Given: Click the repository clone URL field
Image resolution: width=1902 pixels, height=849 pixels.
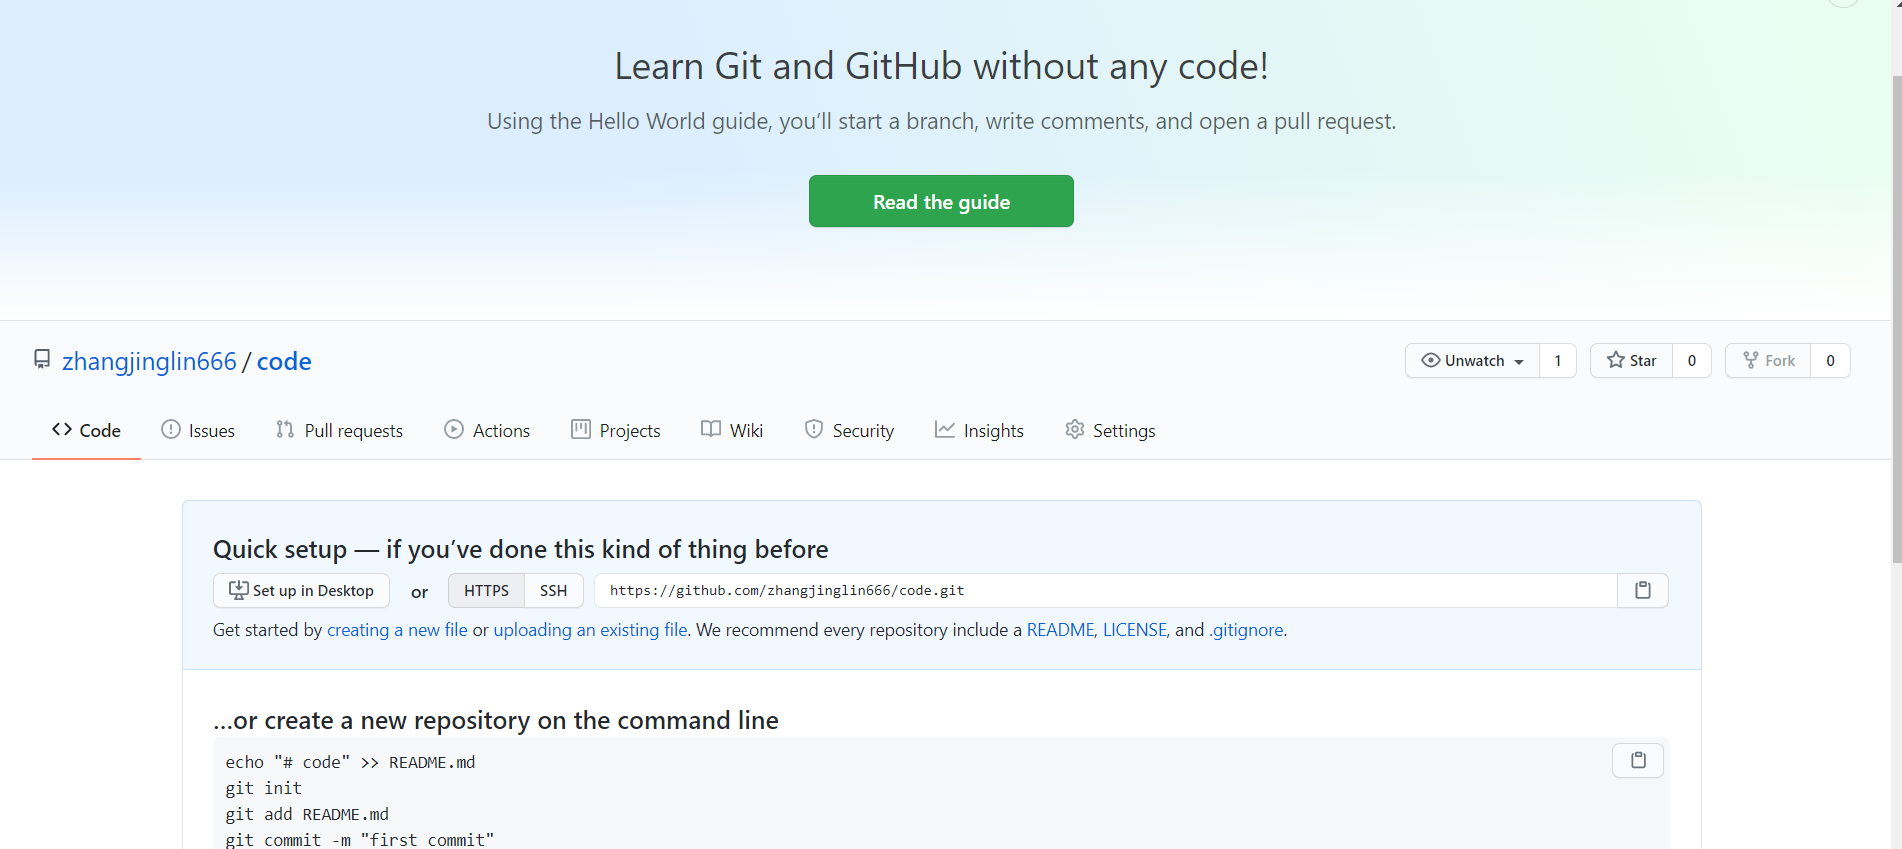Looking at the screenshot, I should (x=1105, y=590).
